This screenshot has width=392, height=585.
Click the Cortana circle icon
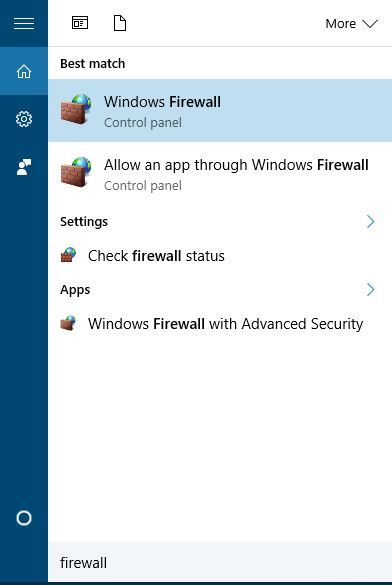pyautogui.click(x=24, y=518)
